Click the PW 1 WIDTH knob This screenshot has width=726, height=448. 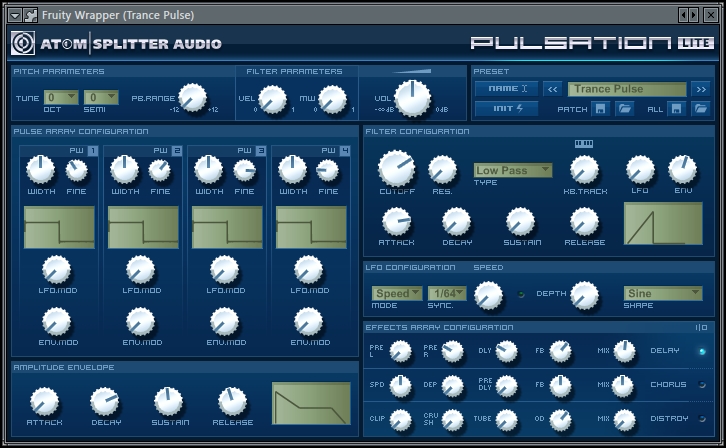pos(41,169)
